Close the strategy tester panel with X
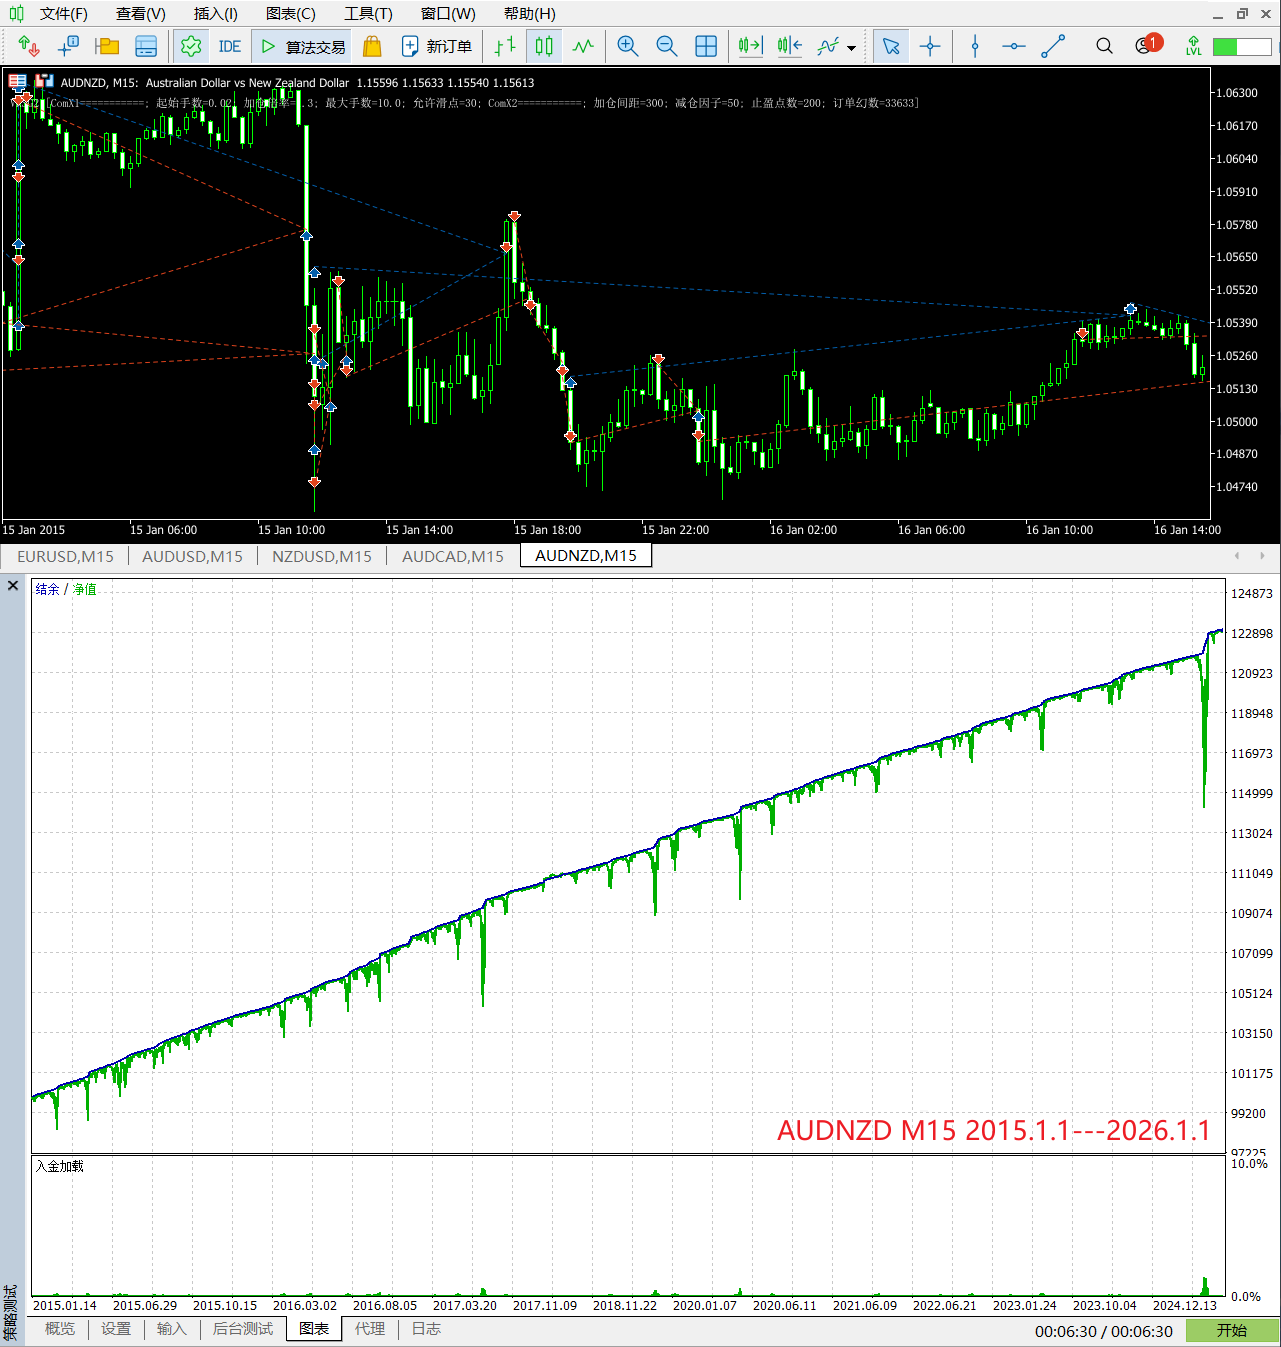This screenshot has height=1347, width=1281. coord(13,586)
